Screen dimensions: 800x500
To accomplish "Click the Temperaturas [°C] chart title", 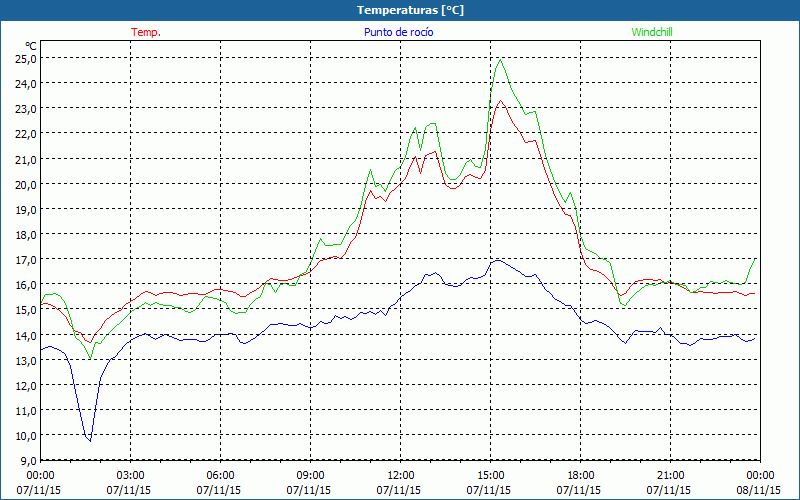I will (410, 10).
